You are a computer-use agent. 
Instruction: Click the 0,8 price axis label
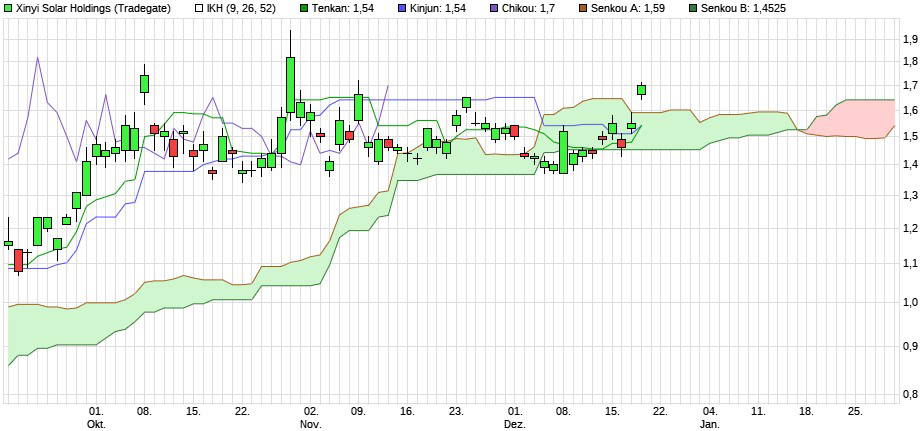click(x=911, y=393)
